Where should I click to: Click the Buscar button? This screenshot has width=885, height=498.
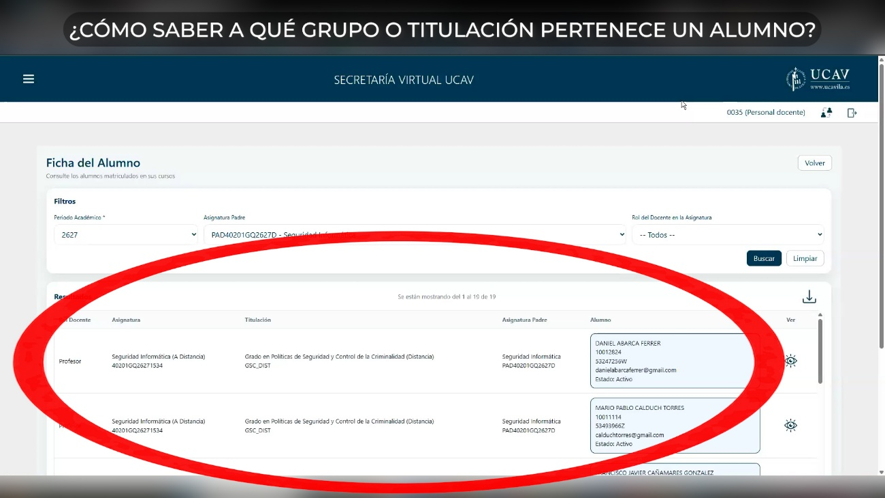(x=764, y=258)
